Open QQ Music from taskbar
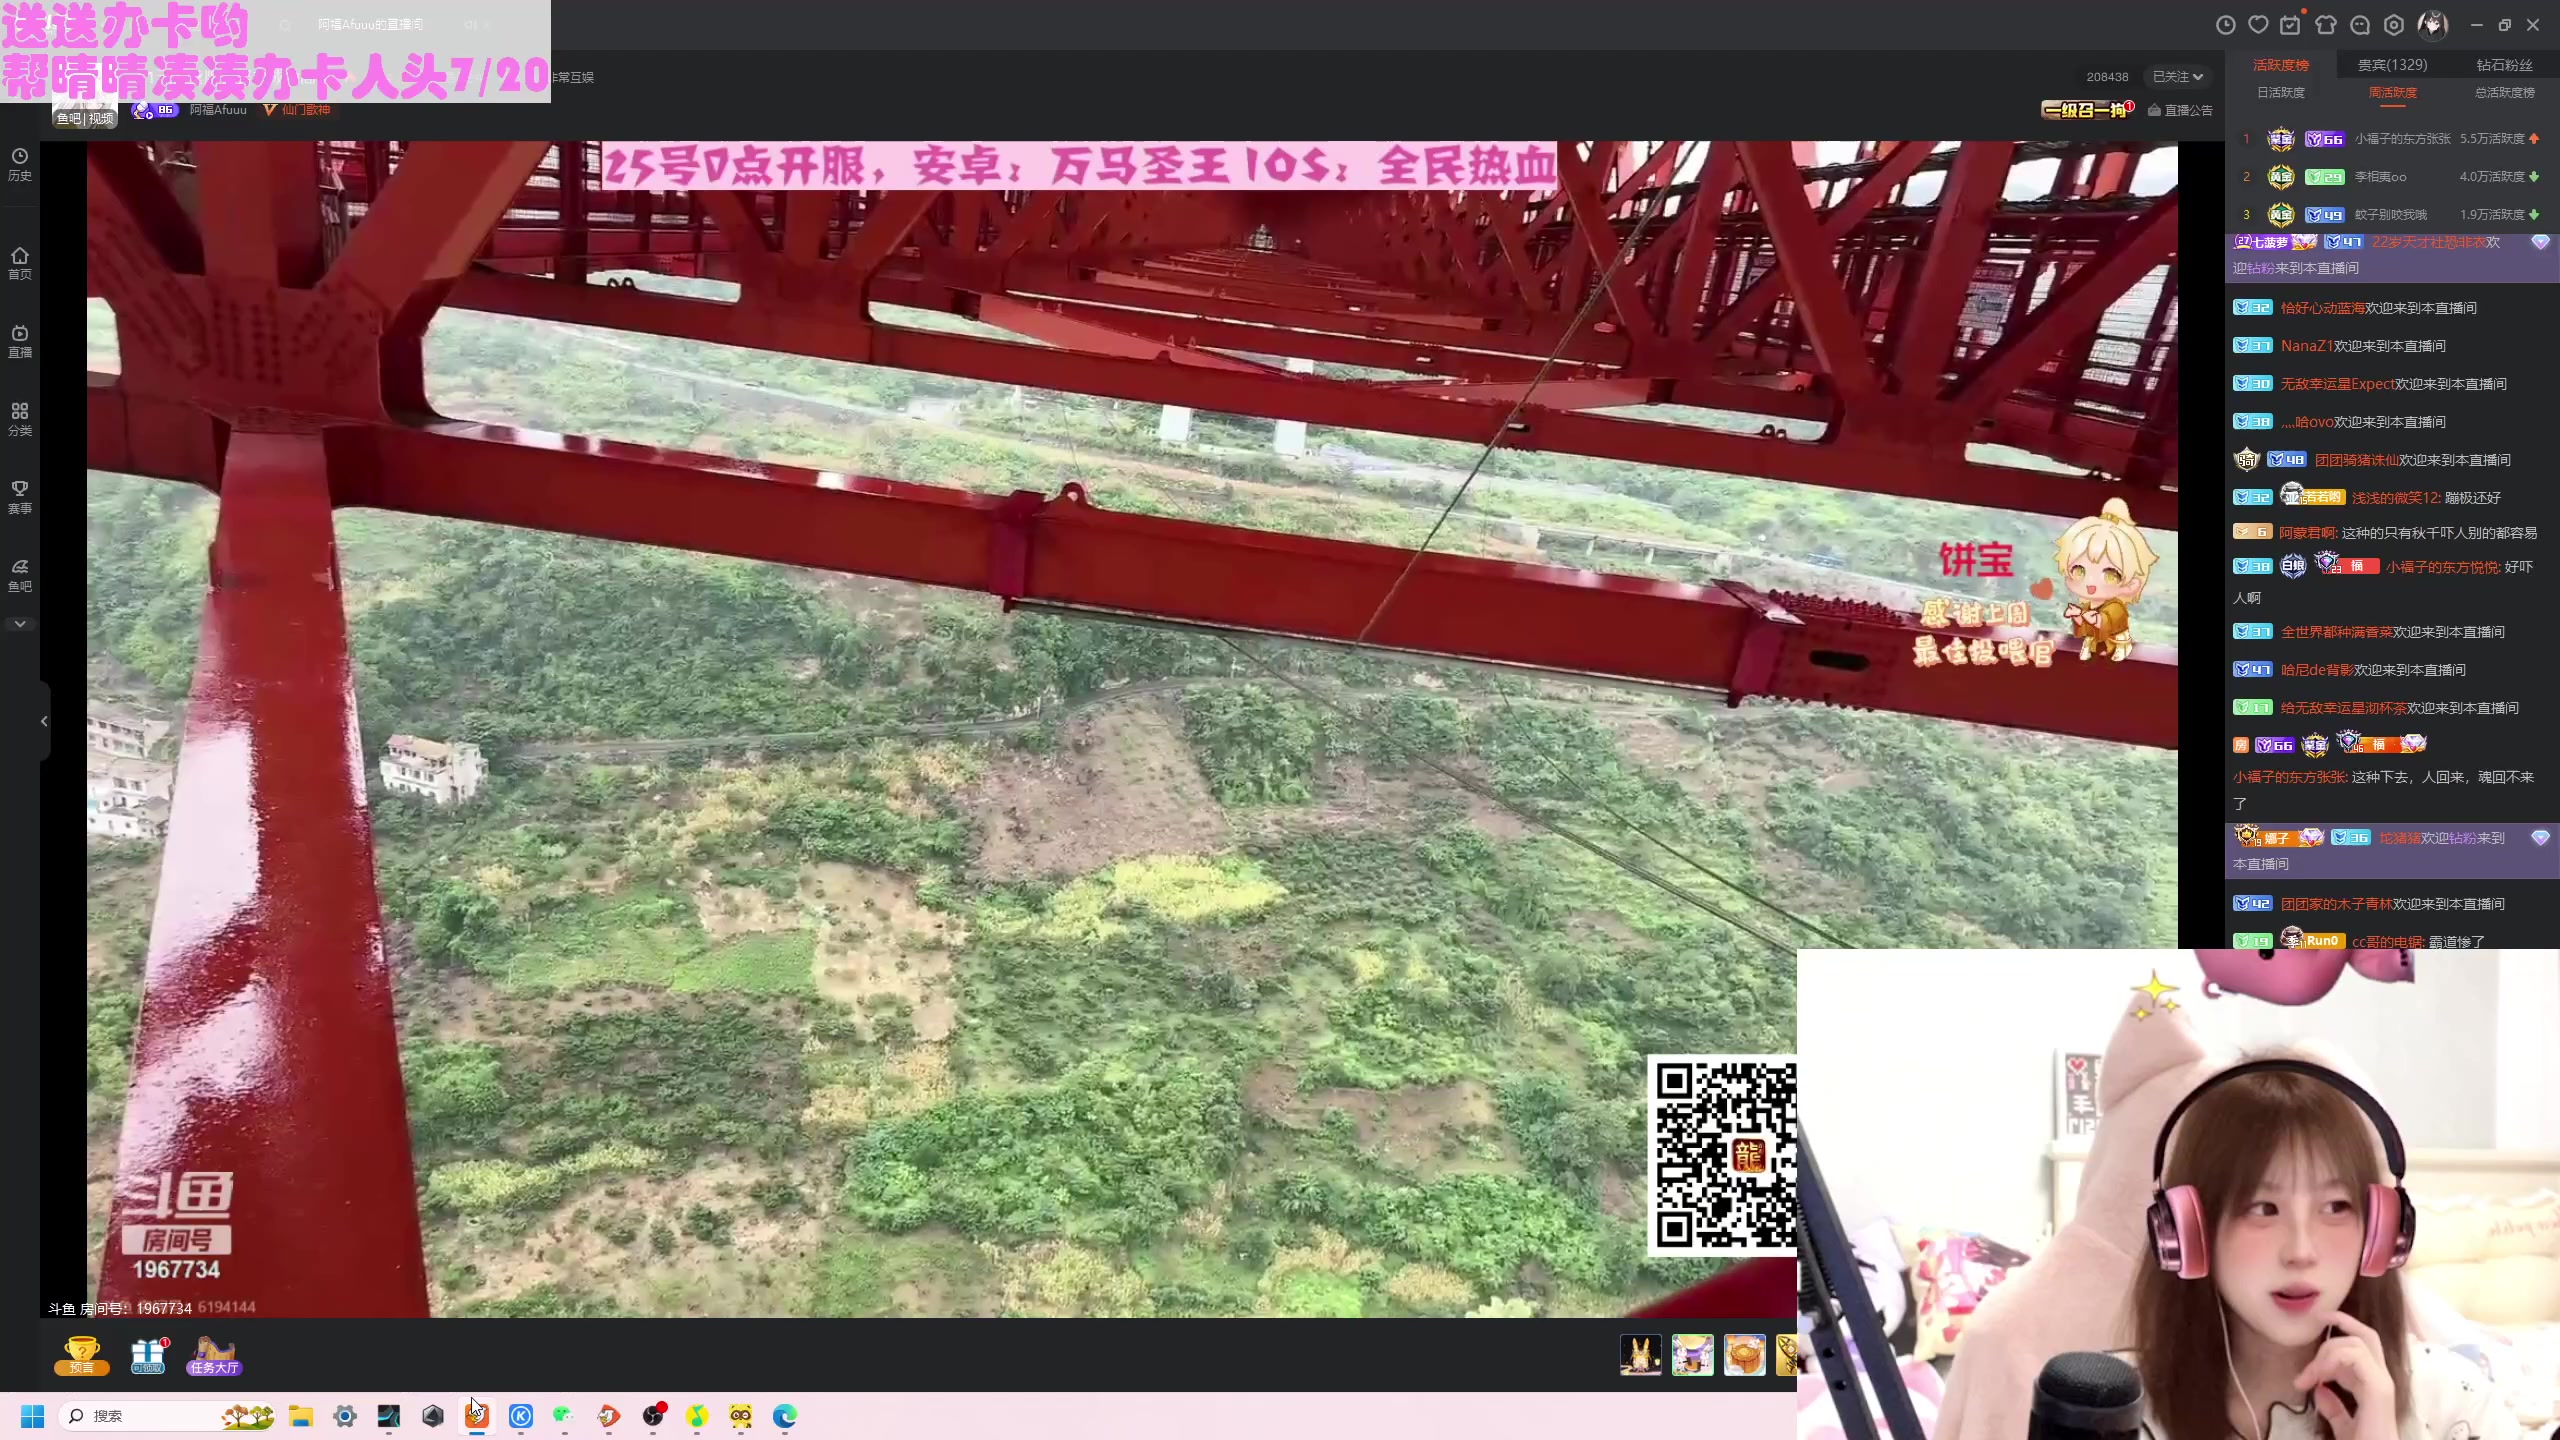 (697, 1416)
